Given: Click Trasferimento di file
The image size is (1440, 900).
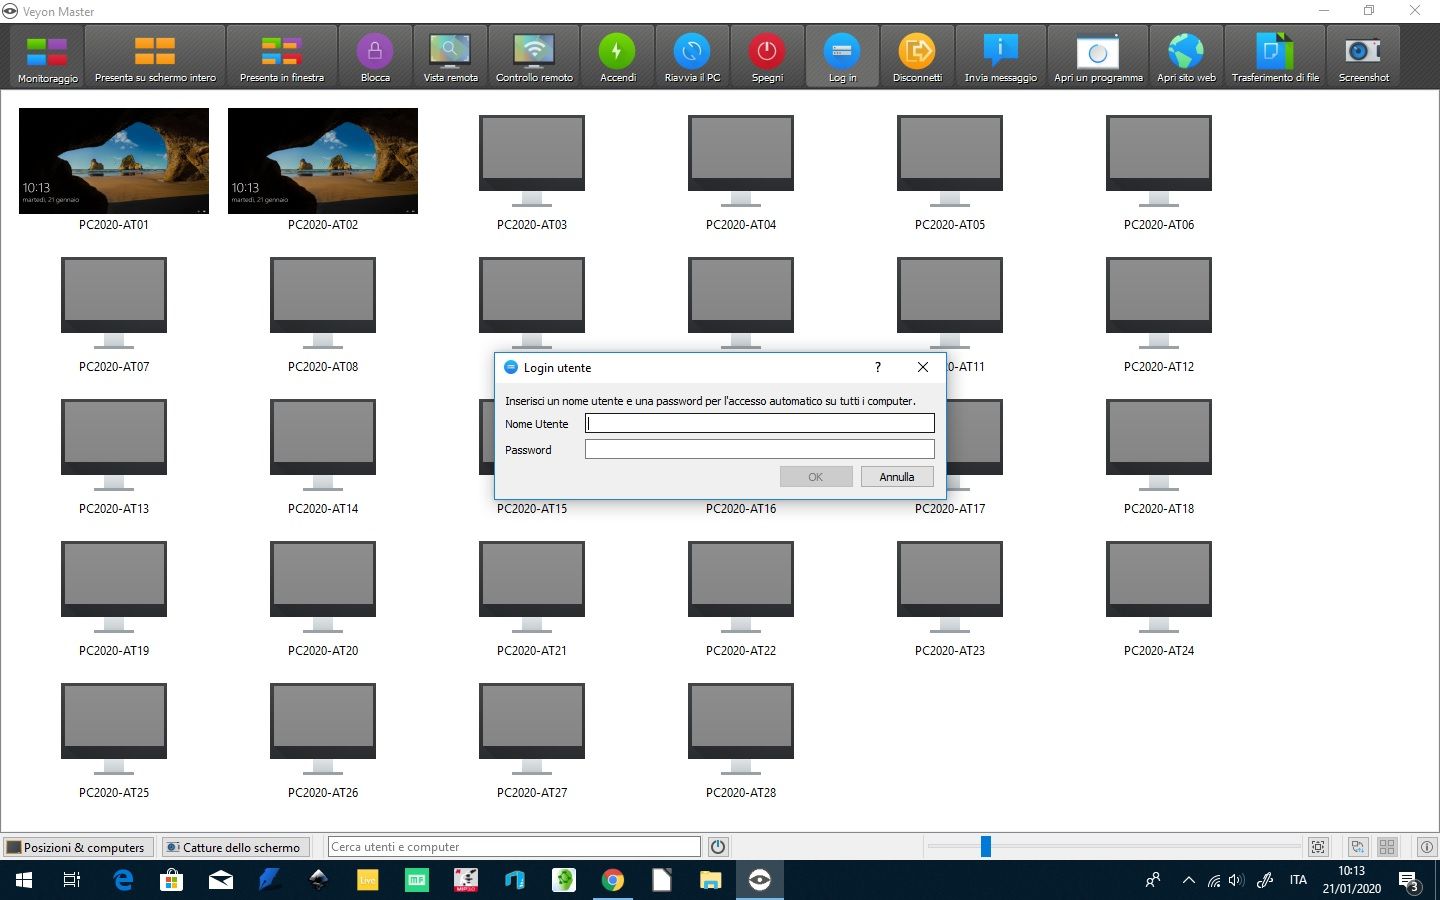Looking at the screenshot, I should 1275,57.
